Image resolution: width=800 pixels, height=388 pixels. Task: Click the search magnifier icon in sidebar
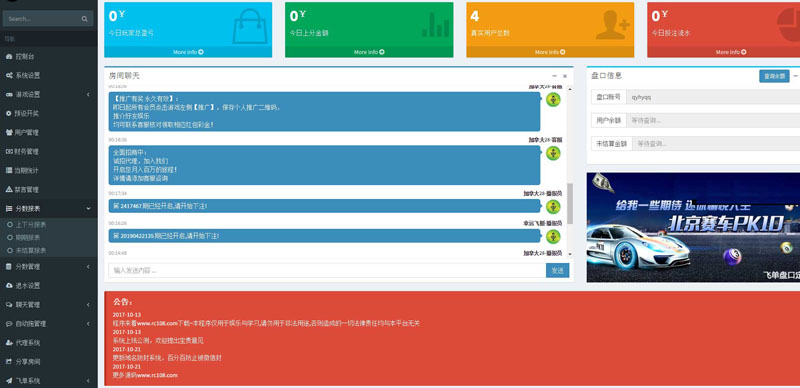click(x=84, y=19)
